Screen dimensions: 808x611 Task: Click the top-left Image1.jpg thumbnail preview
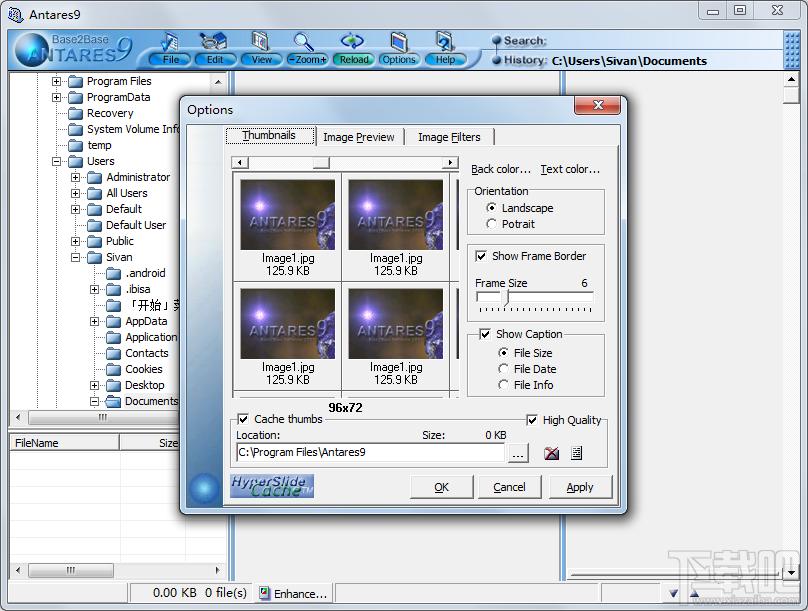click(x=288, y=215)
